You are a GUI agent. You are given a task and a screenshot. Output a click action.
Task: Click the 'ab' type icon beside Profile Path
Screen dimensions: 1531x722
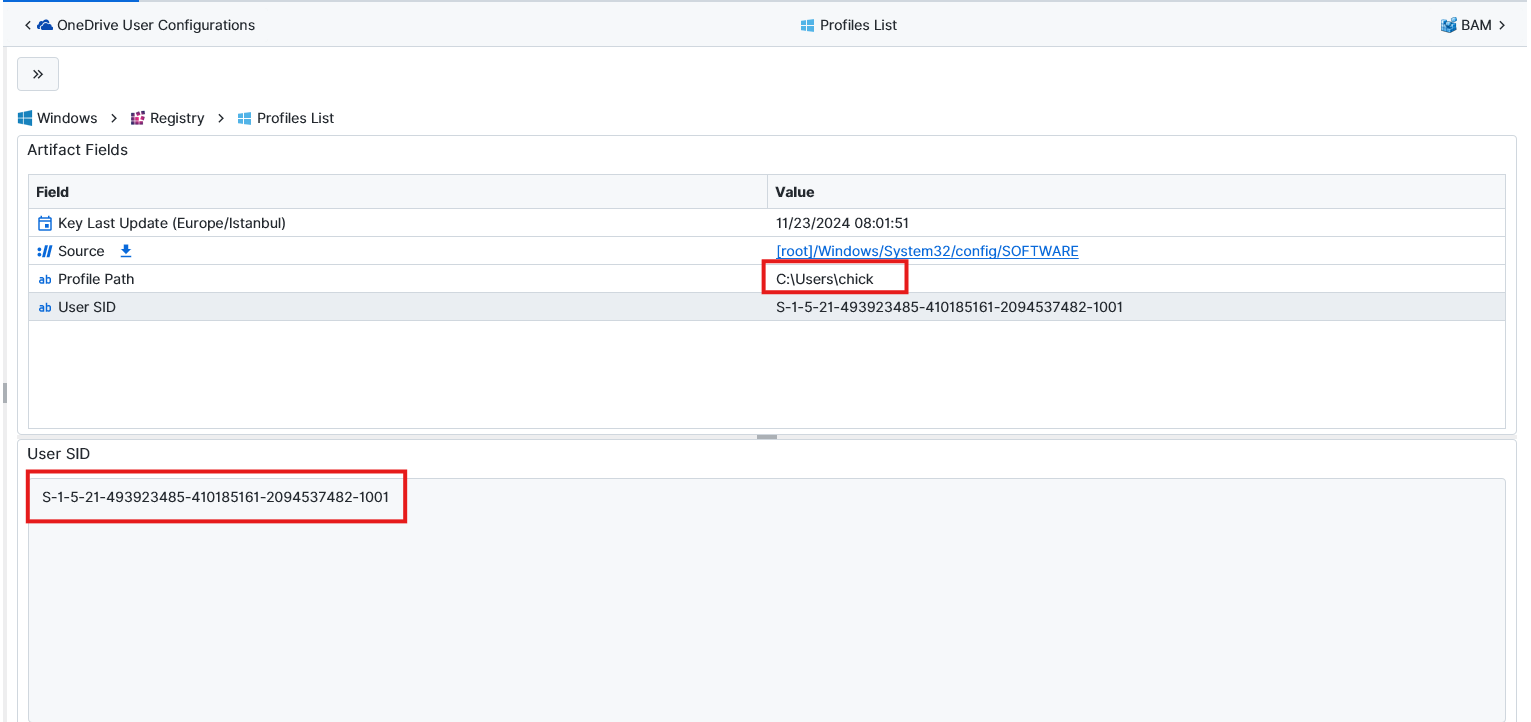[x=44, y=279]
